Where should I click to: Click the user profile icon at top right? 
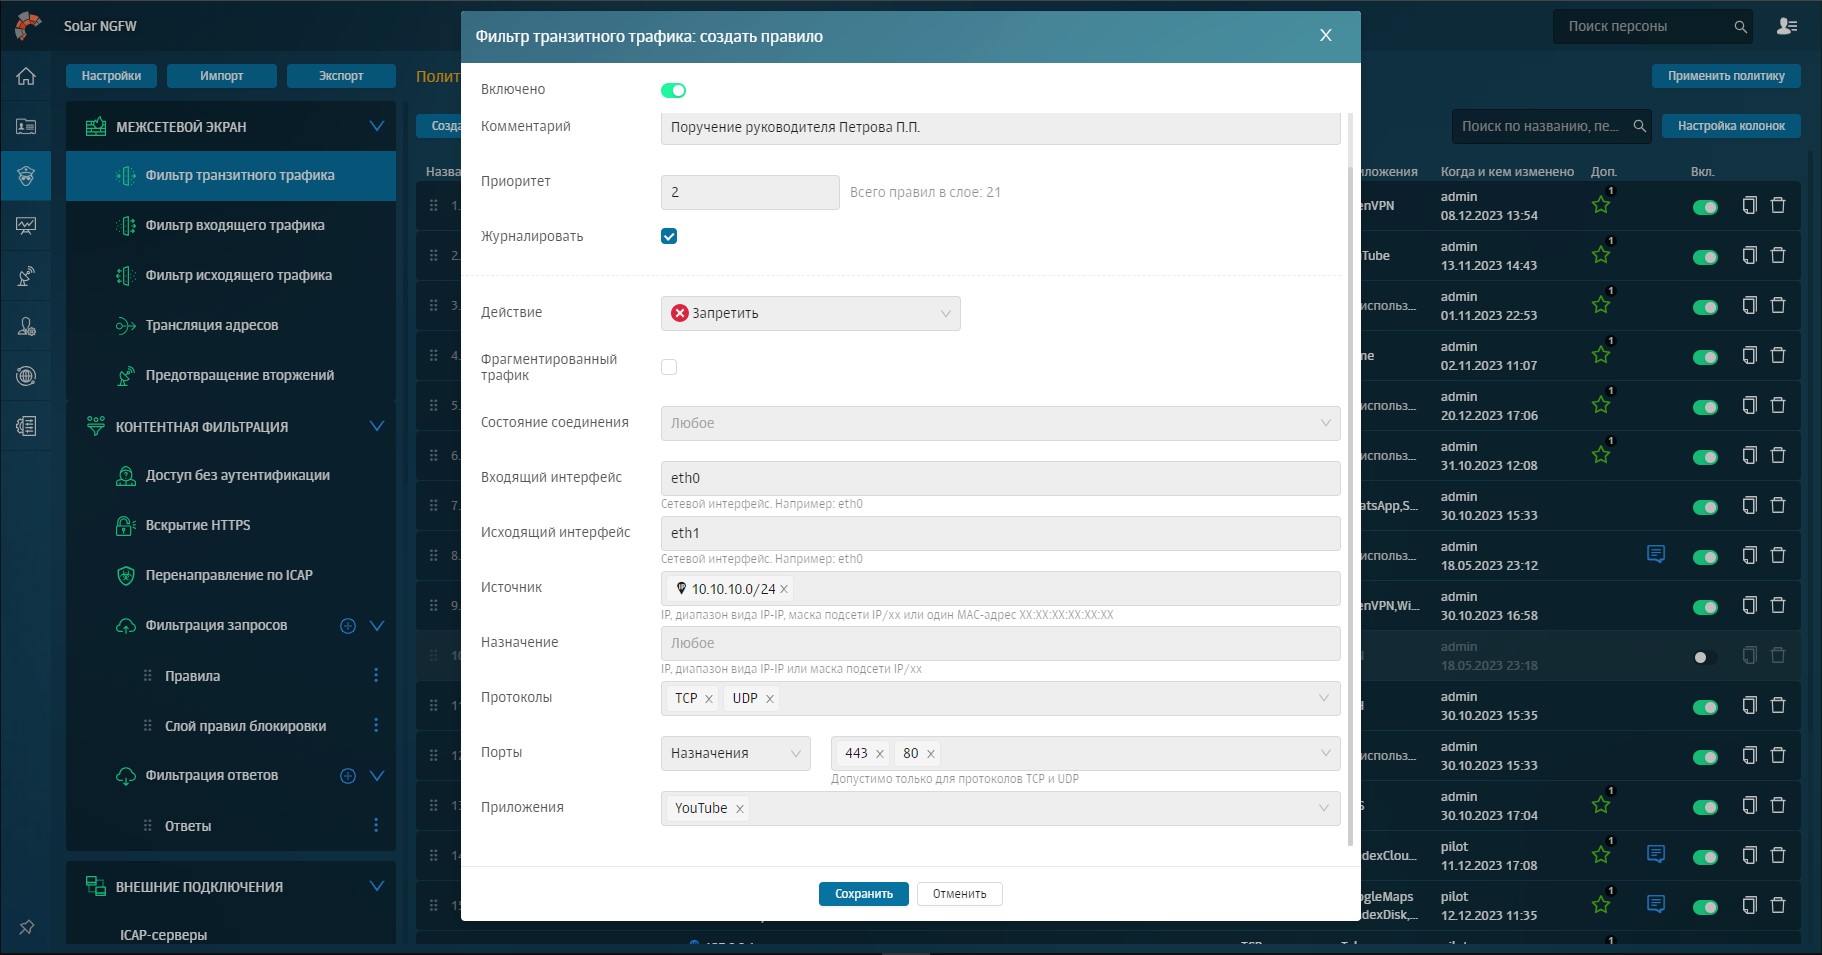tap(1787, 27)
